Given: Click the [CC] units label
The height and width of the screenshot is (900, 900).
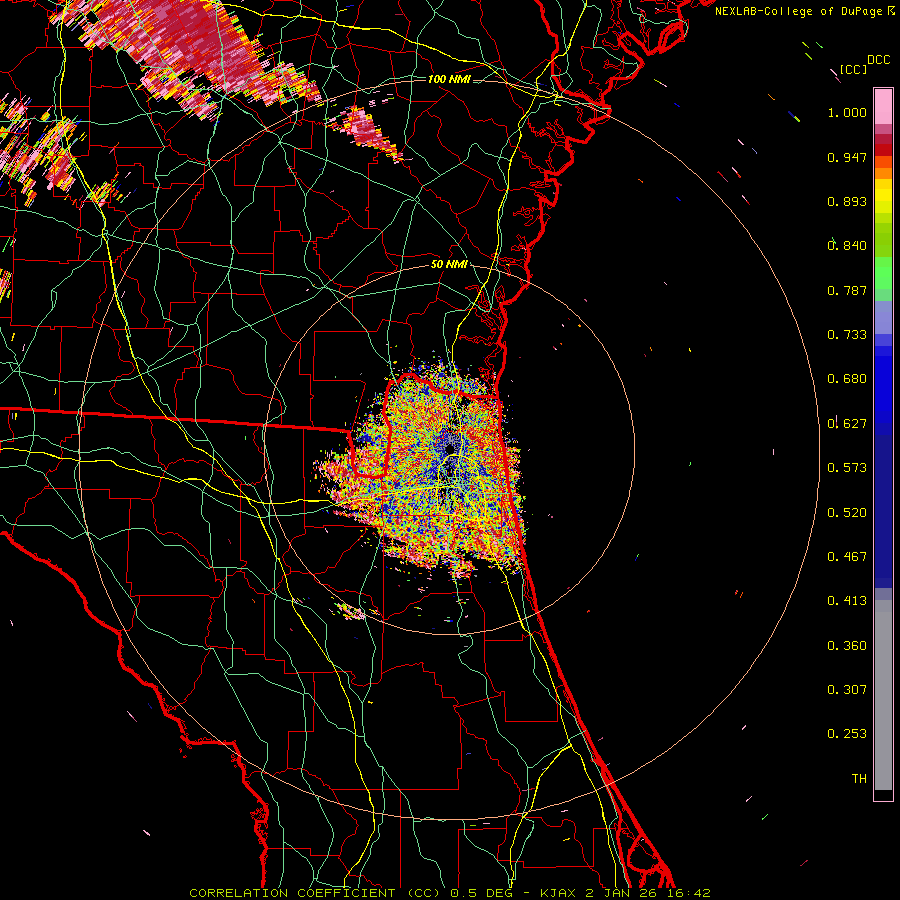Looking at the screenshot, I should [853, 69].
